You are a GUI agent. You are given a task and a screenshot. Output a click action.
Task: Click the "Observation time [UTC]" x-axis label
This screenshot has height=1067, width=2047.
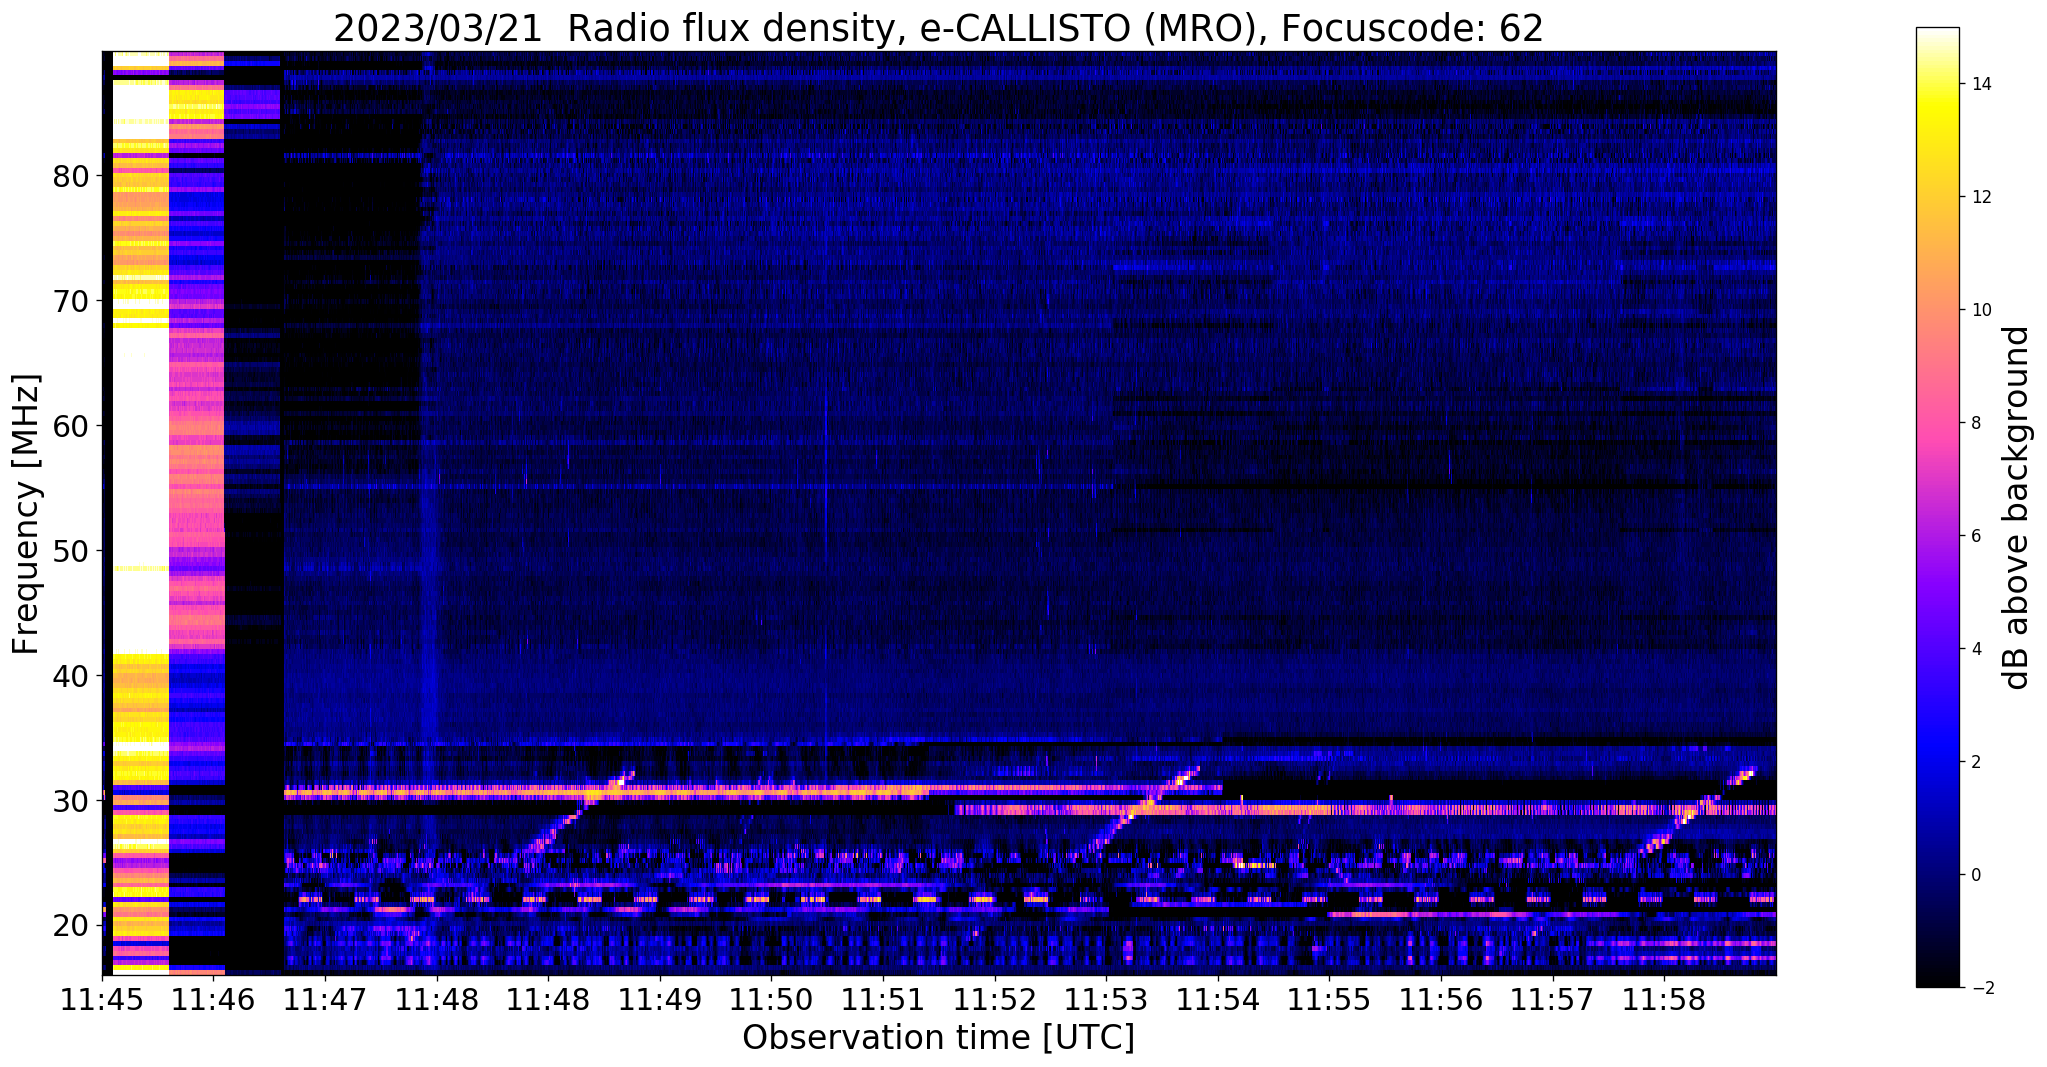click(x=938, y=1037)
